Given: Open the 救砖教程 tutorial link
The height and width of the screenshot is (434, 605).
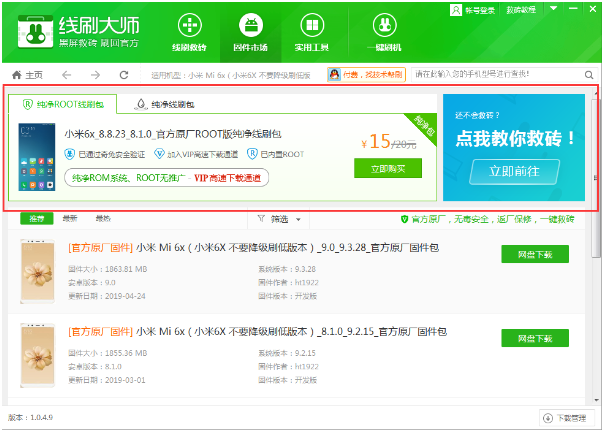Looking at the screenshot, I should pyautogui.click(x=521, y=10).
